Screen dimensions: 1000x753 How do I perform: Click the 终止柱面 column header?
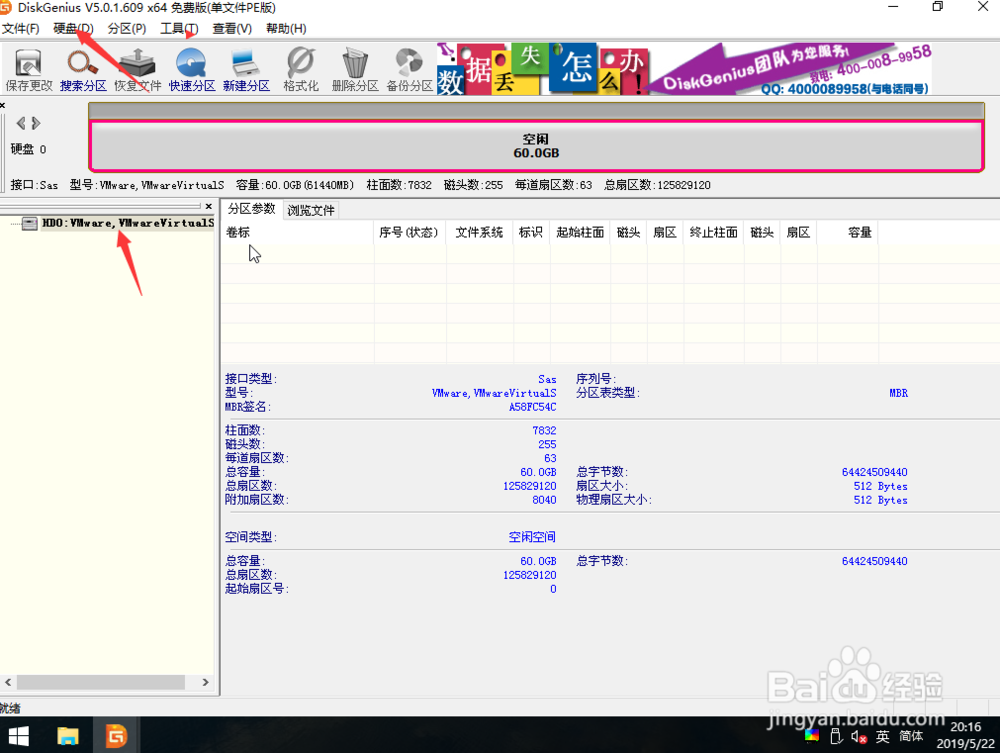(x=713, y=232)
